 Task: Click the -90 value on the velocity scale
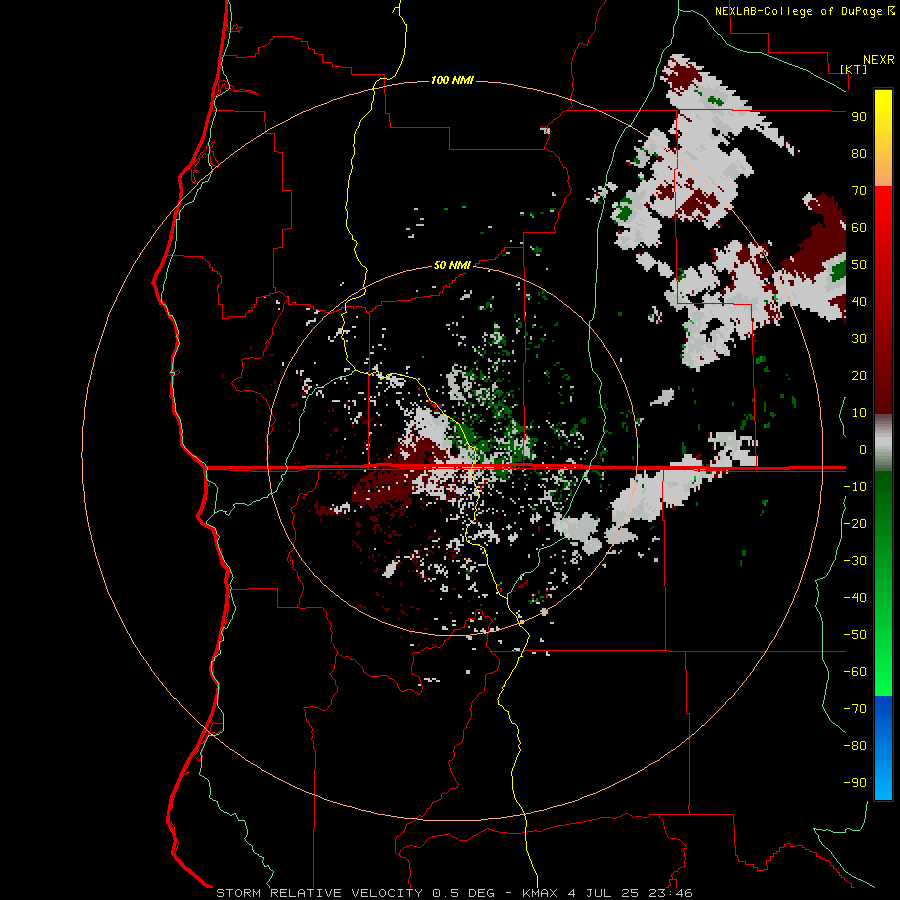pyautogui.click(x=855, y=783)
